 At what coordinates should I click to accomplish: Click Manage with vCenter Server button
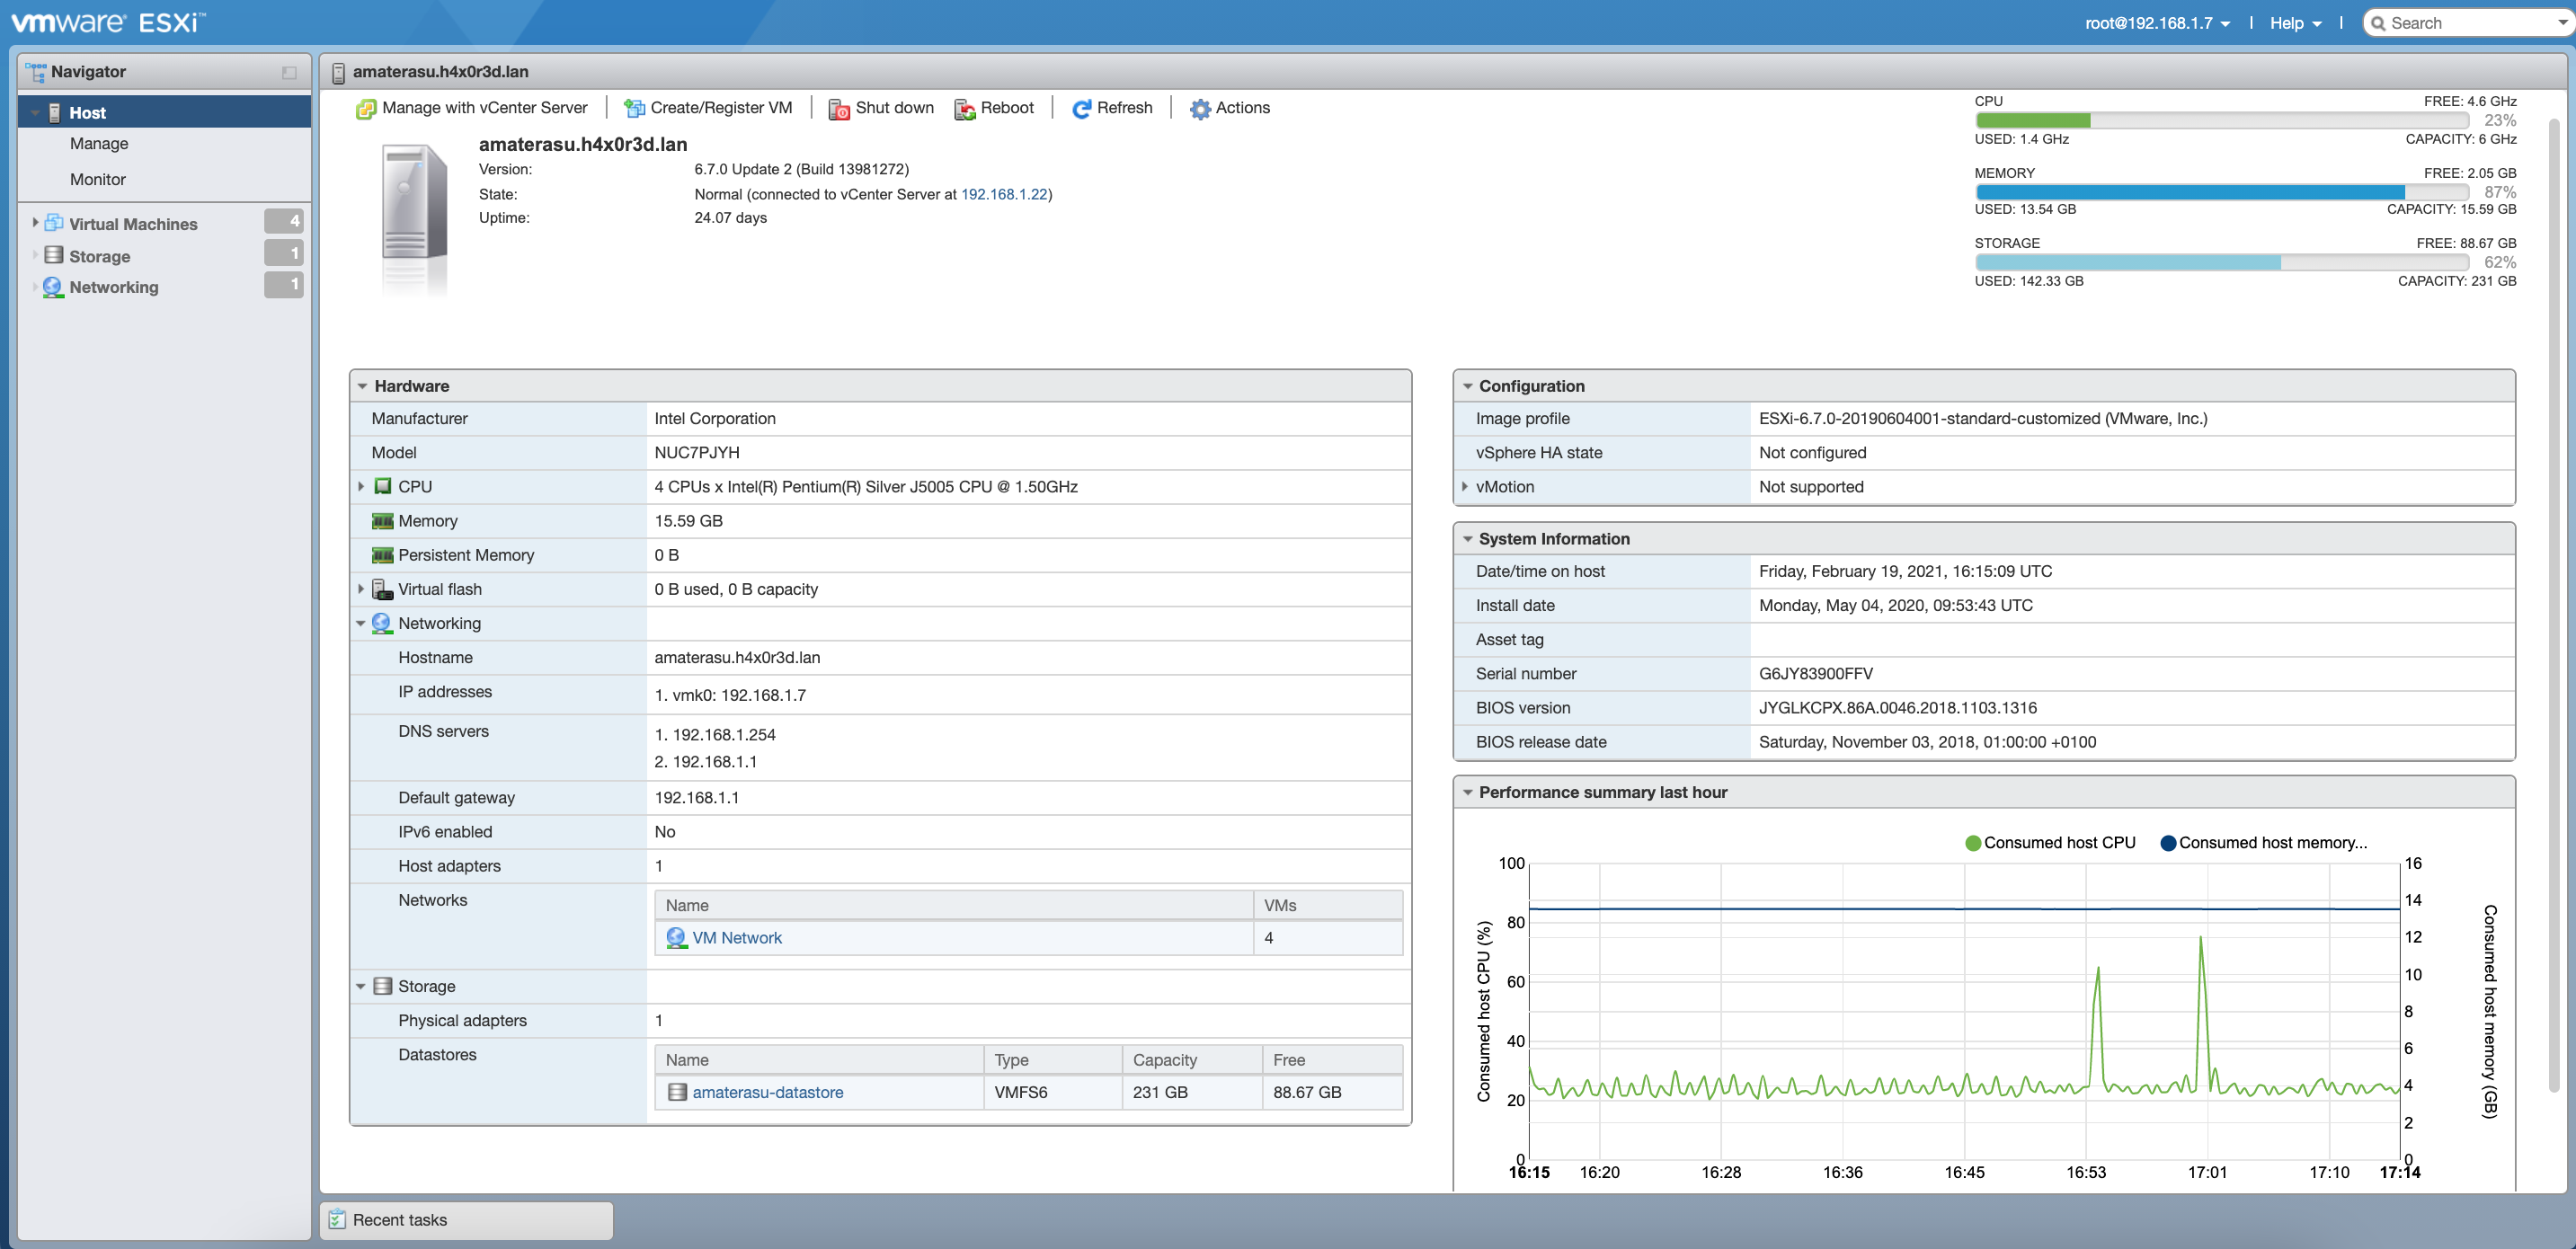pyautogui.click(x=472, y=108)
